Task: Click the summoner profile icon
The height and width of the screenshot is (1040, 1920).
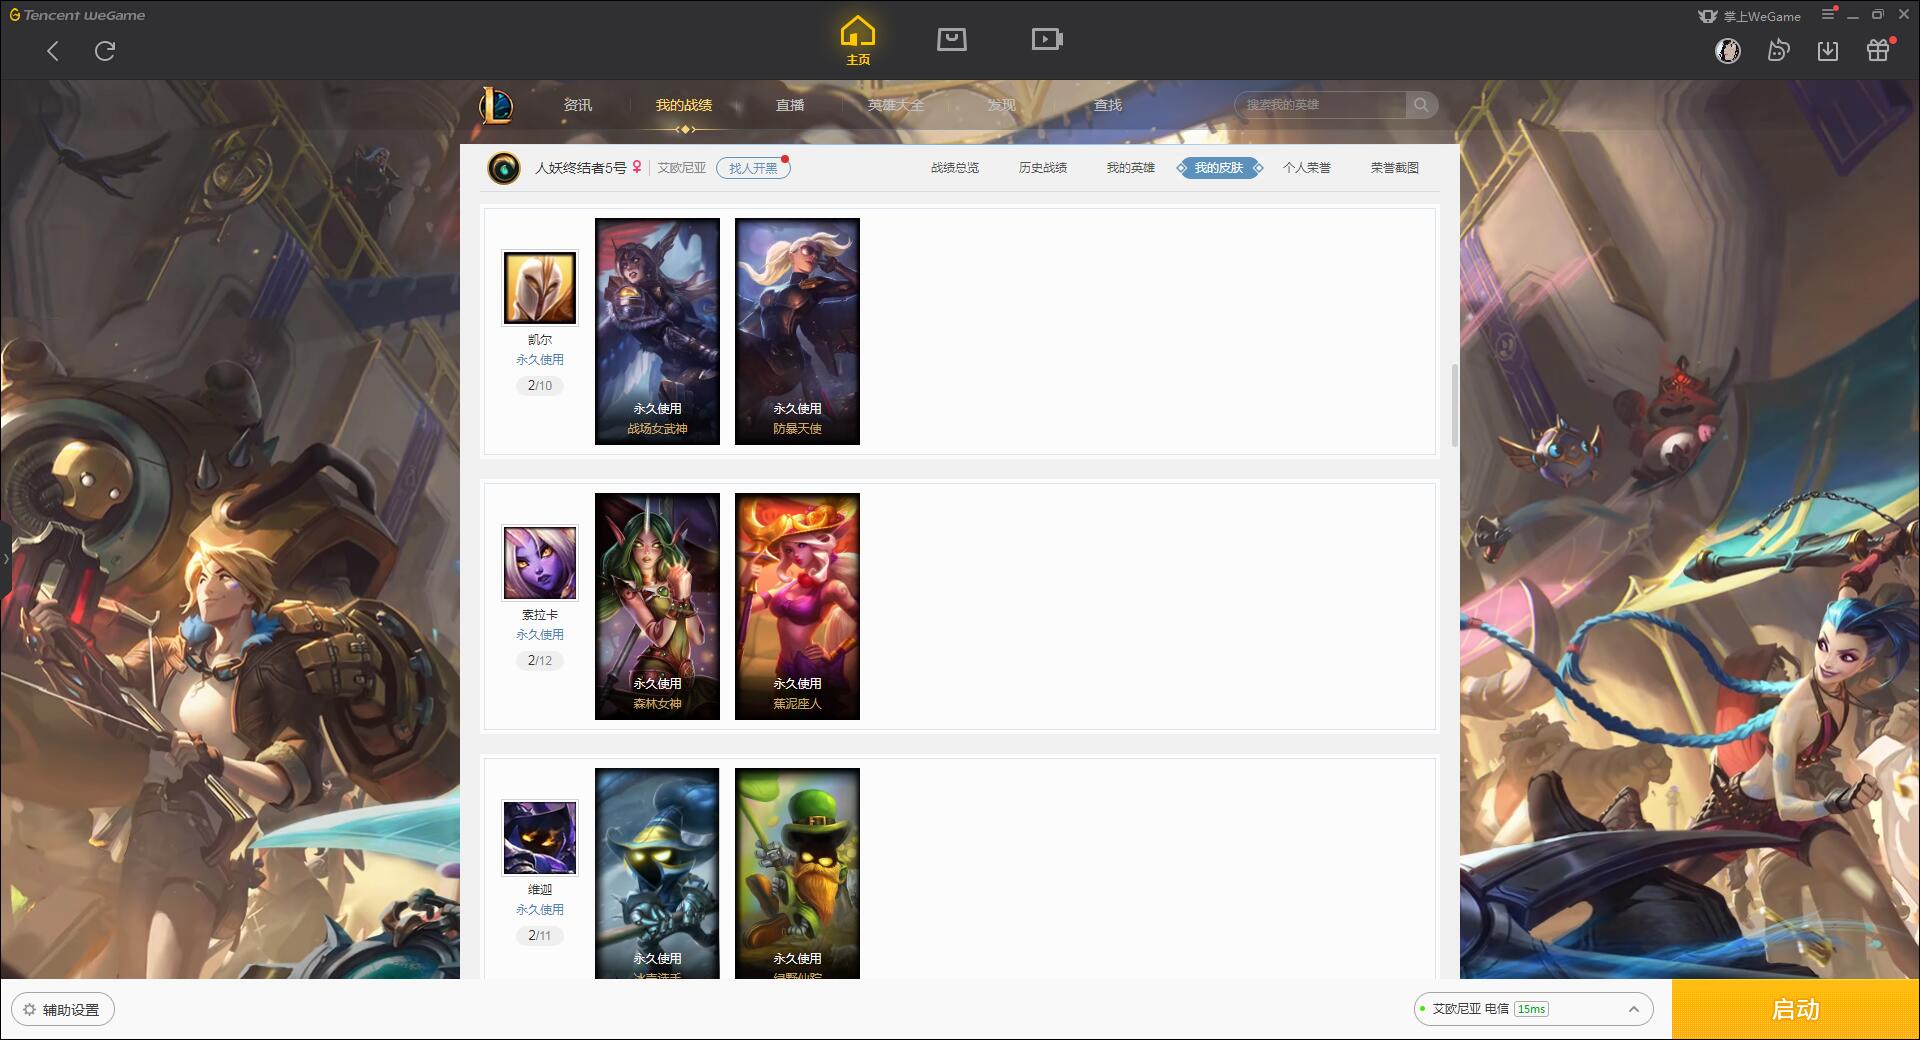Action: 504,168
